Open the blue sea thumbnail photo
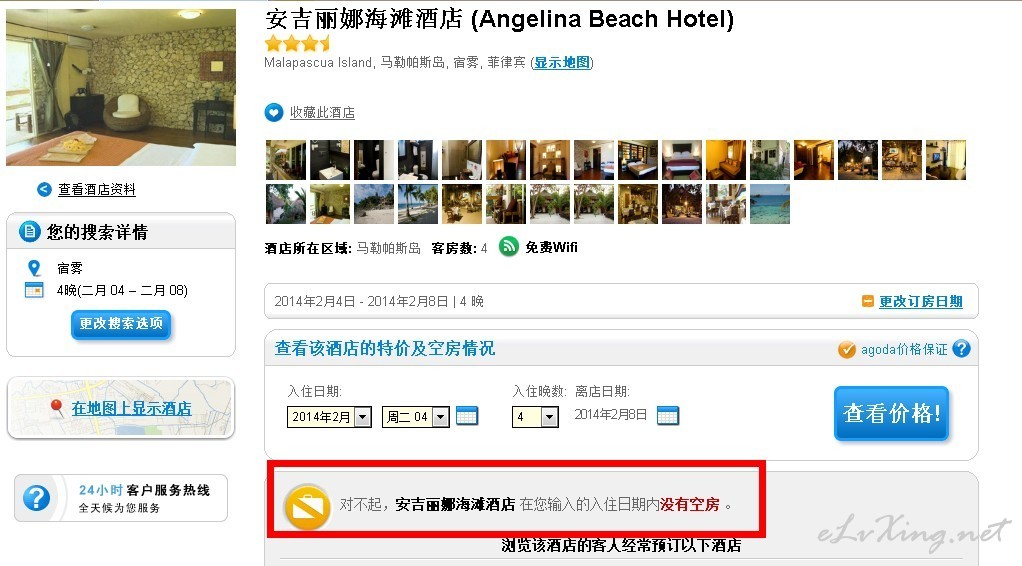Viewport: 1022px width, 566px height. [770, 204]
